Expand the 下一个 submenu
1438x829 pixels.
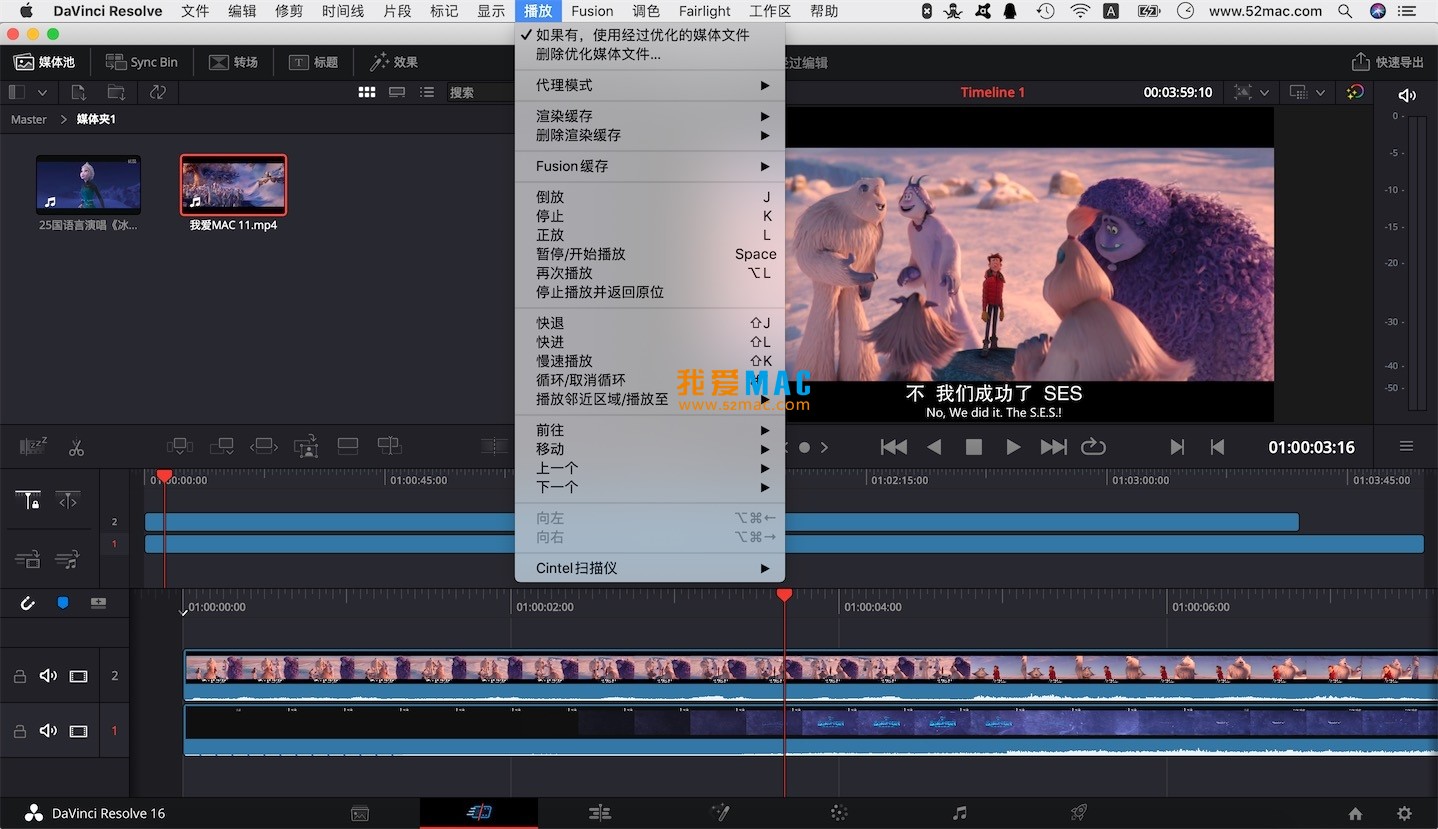650,487
